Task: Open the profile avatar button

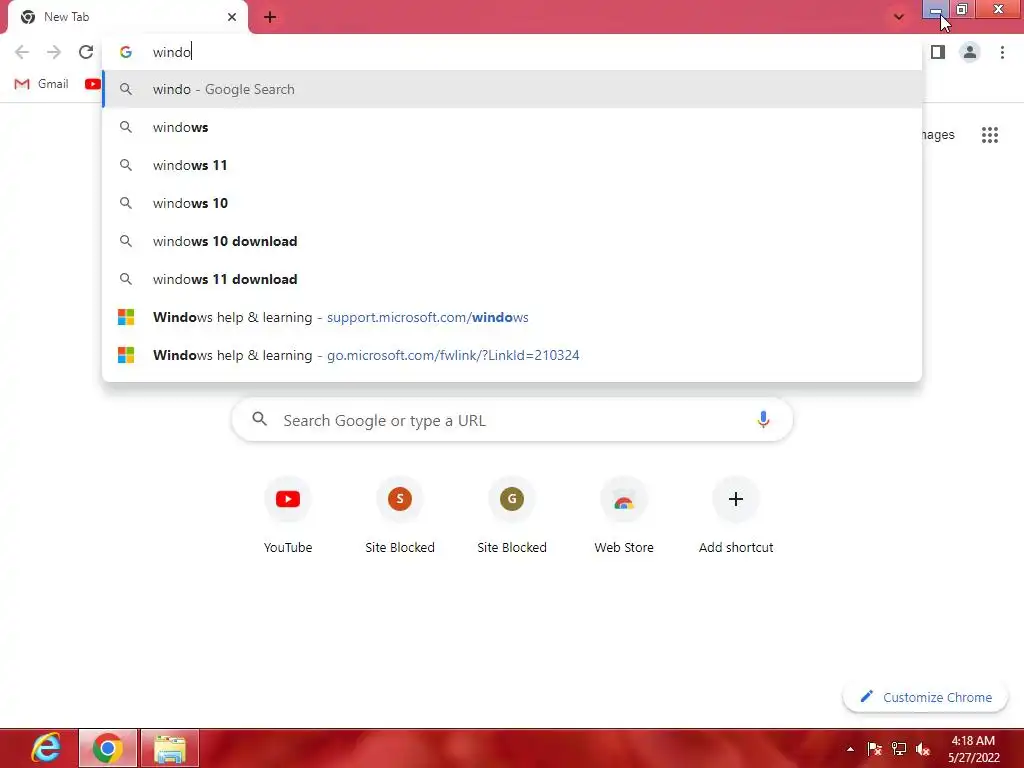Action: pos(970,52)
